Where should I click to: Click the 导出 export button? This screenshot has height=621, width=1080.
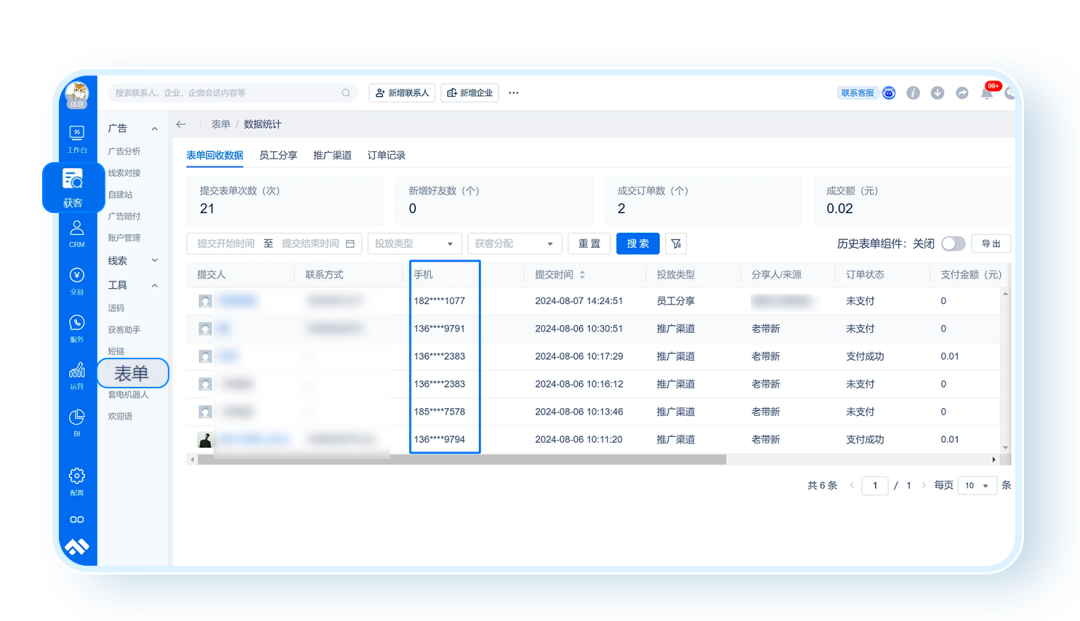click(991, 244)
